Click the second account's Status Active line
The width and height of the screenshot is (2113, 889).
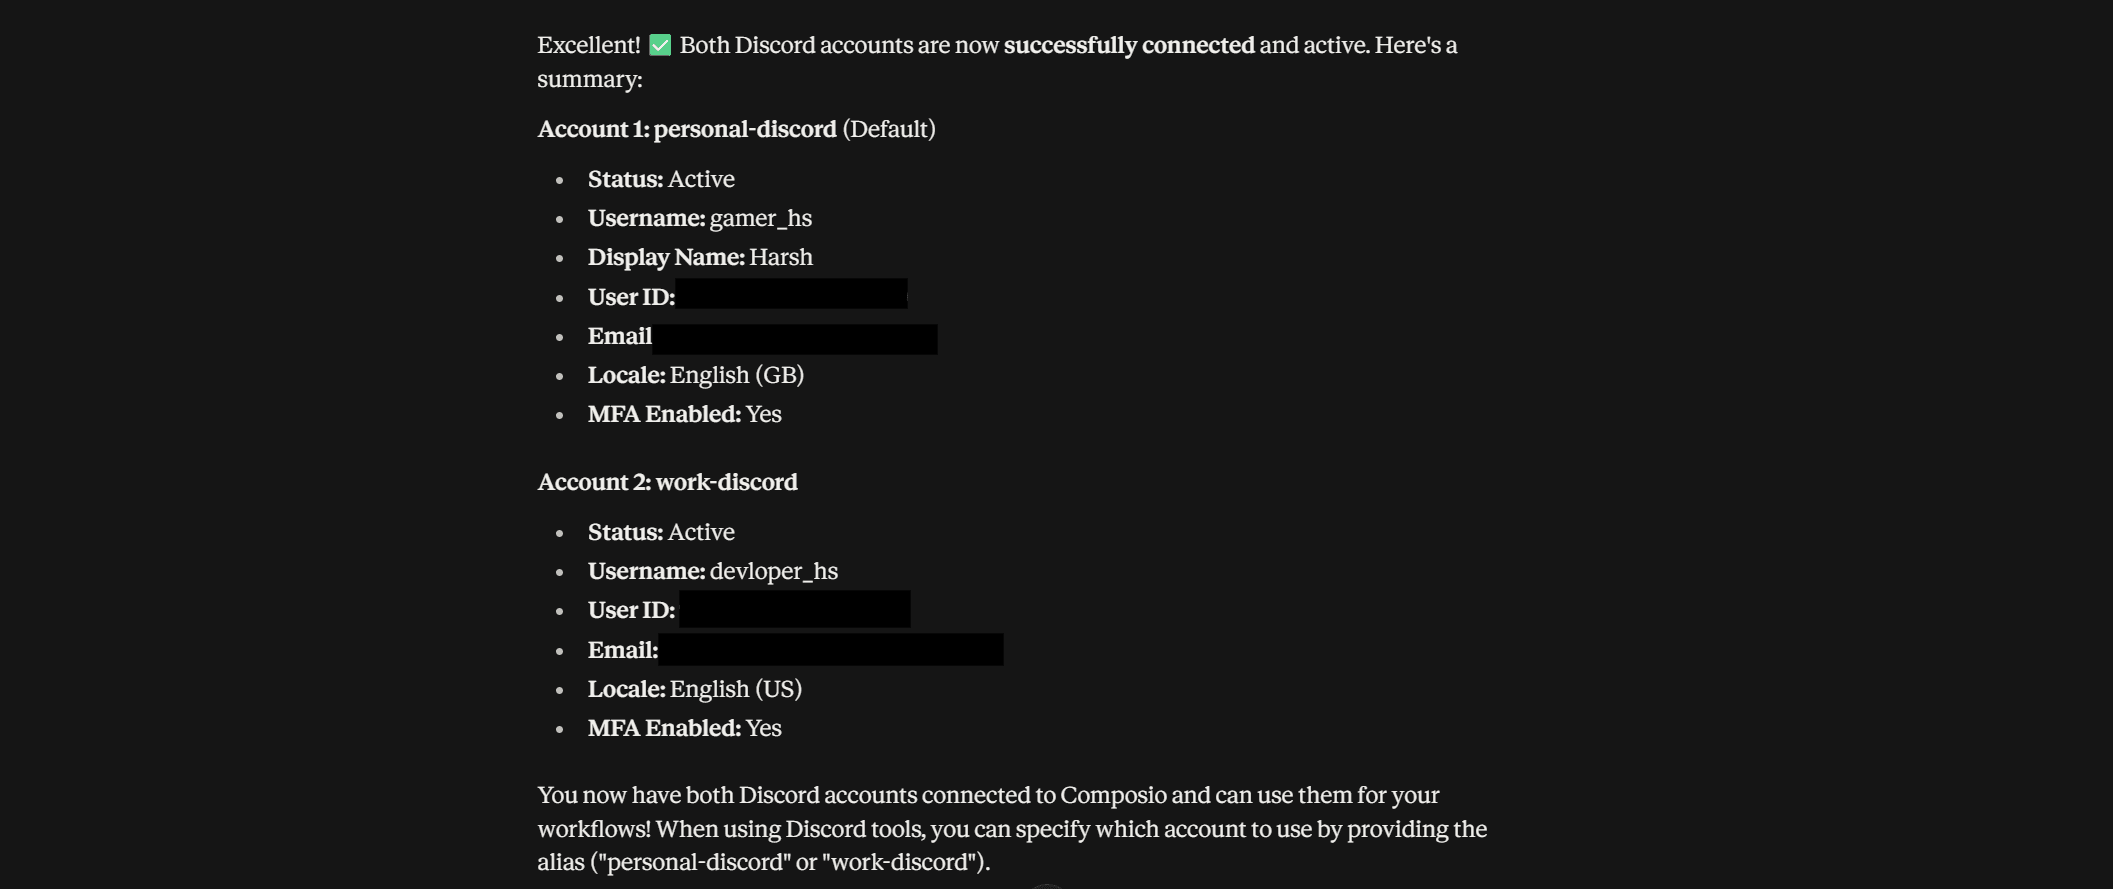coord(661,532)
